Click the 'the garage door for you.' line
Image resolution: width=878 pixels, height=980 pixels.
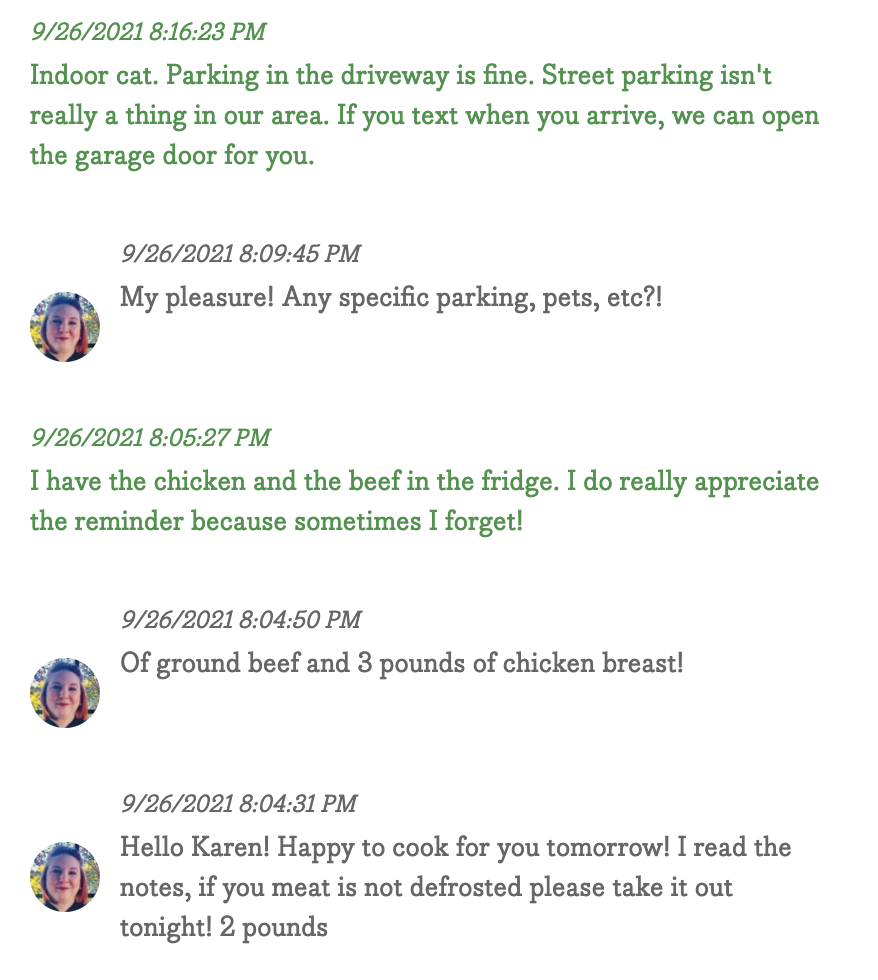tap(172, 156)
